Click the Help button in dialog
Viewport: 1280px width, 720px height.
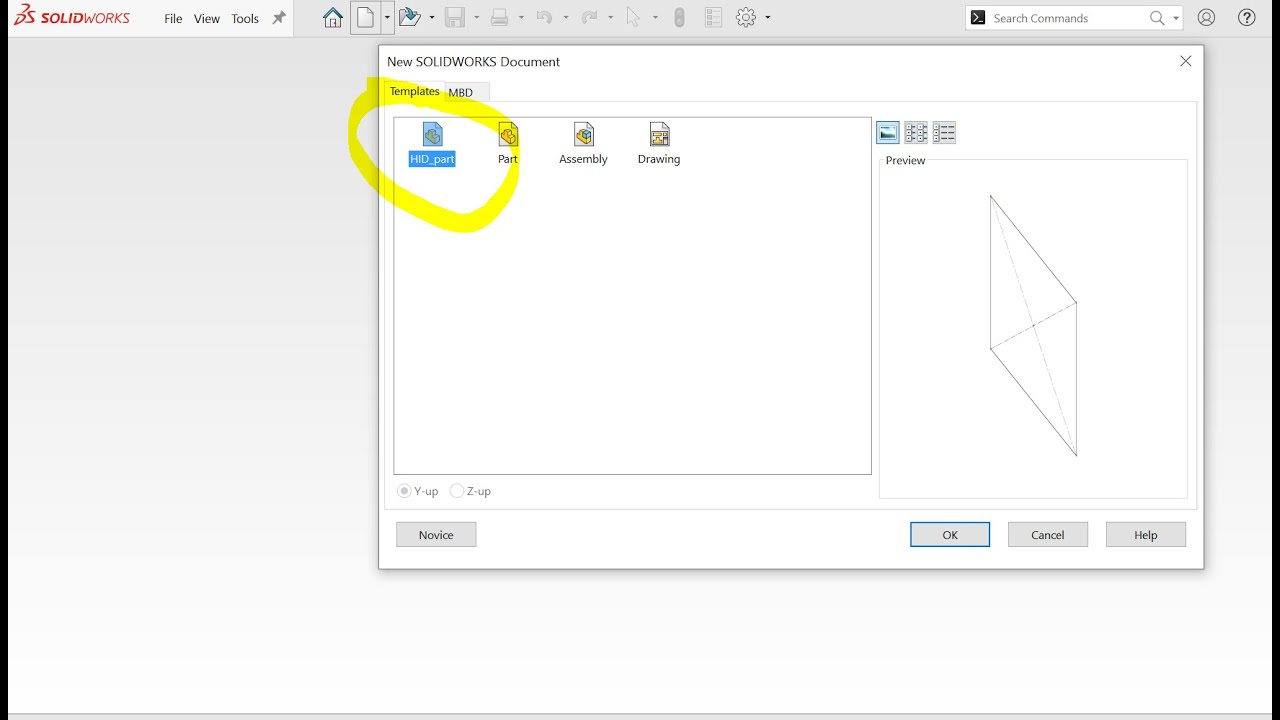tap(1146, 535)
